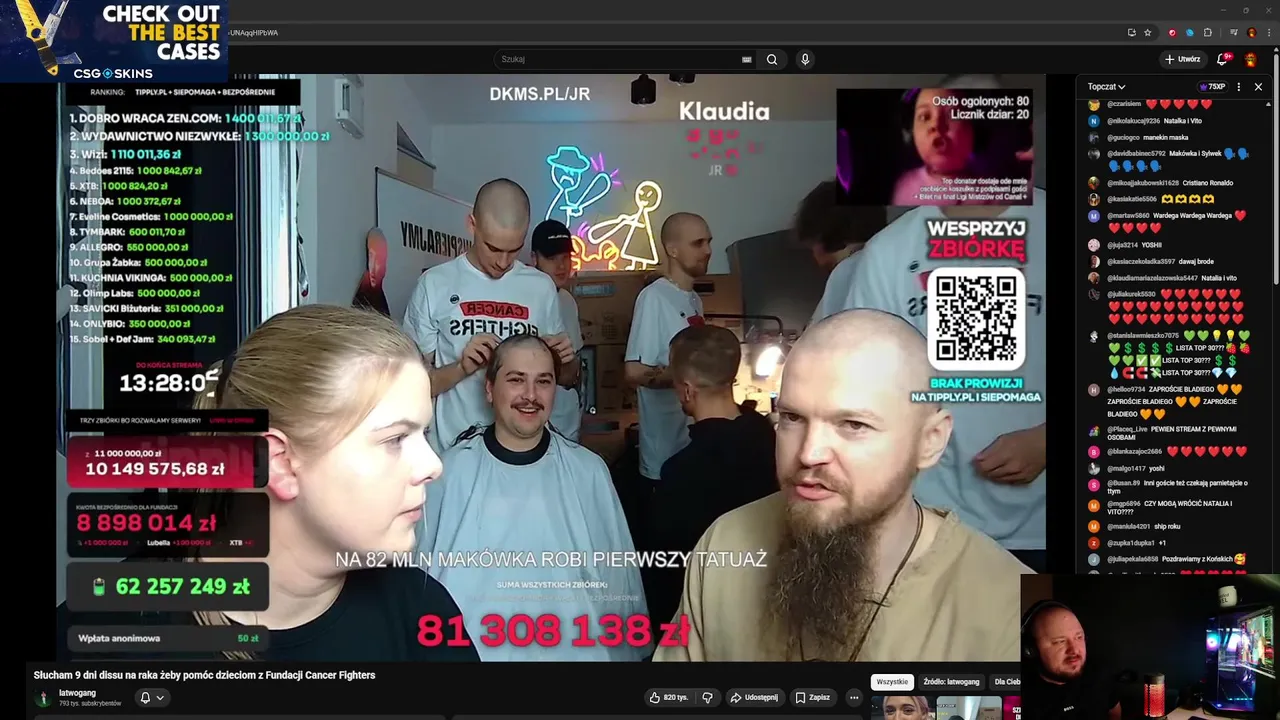This screenshot has width=1280, height=720.
Task: Click the video title text
Action: point(204,675)
